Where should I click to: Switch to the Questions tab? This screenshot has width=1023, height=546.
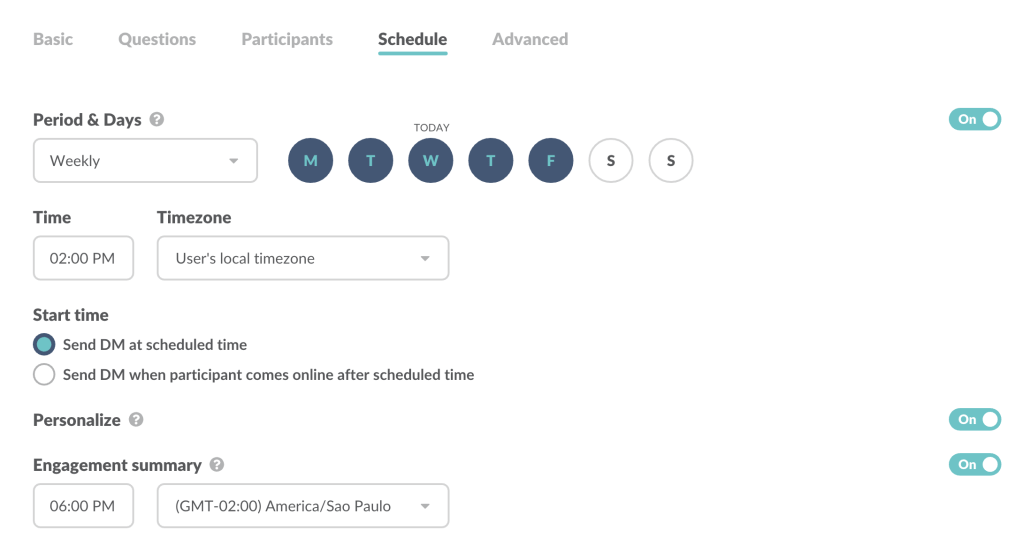point(157,40)
